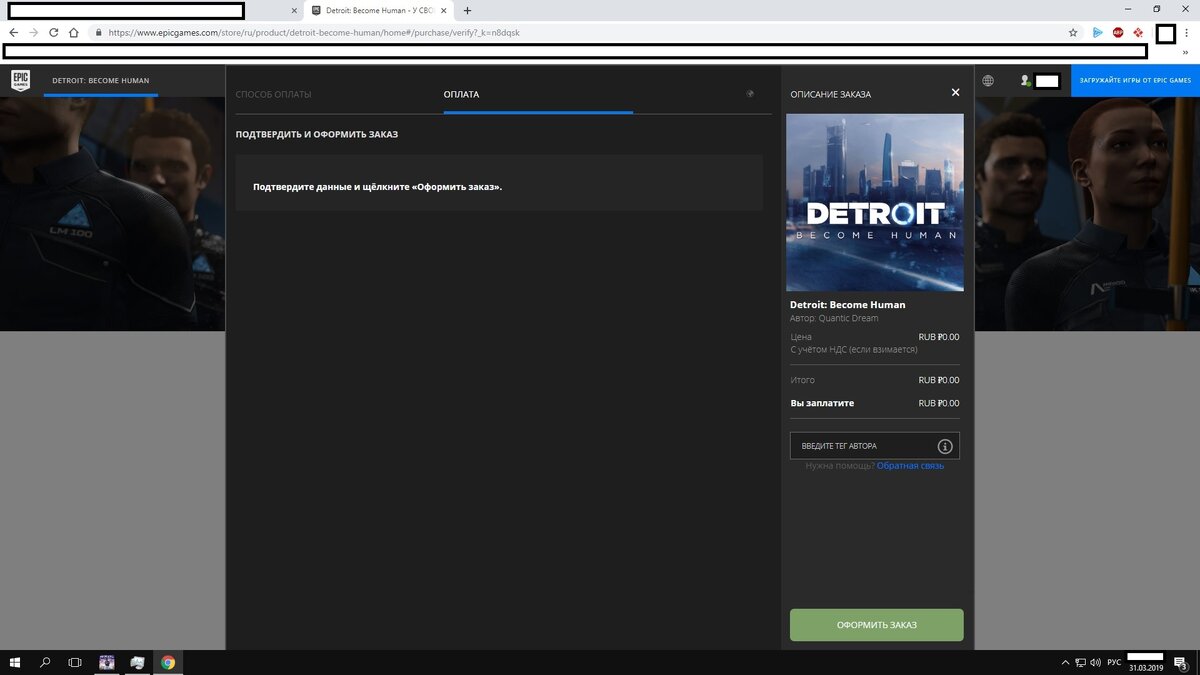Open the user account avatar icon

point(1025,81)
